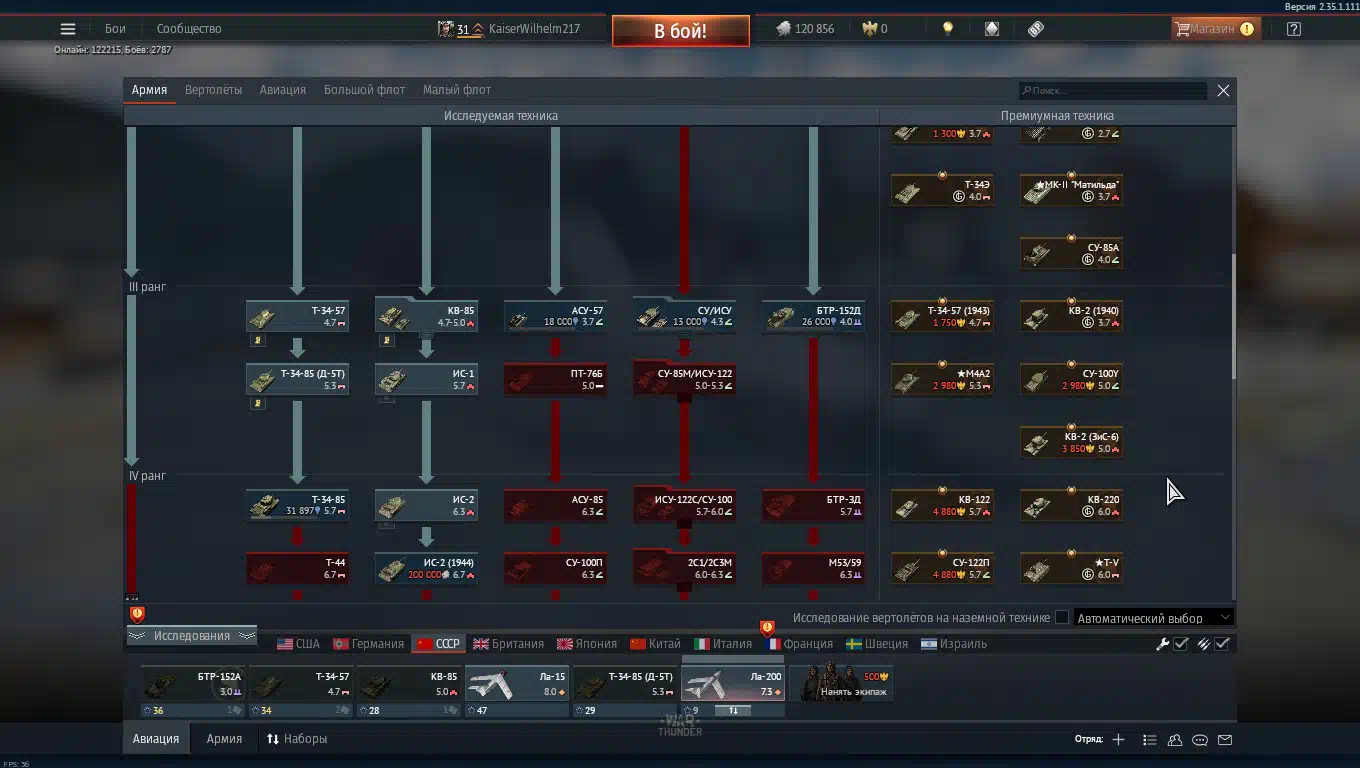Switch nation to Япония
Viewport: 1360px width, 768px height.
(x=587, y=644)
